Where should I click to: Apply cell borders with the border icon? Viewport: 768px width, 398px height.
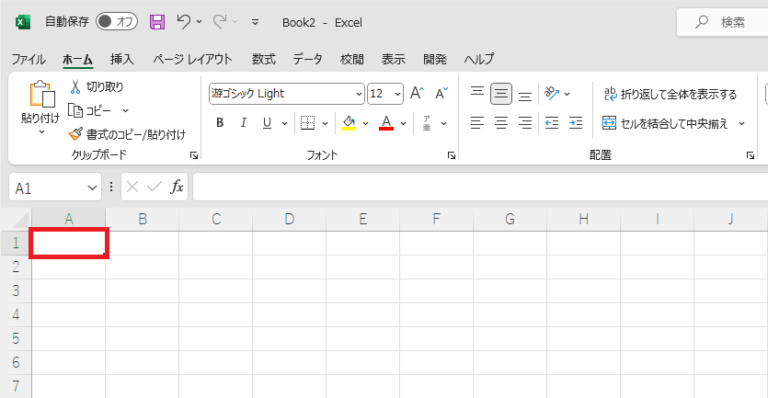point(308,123)
